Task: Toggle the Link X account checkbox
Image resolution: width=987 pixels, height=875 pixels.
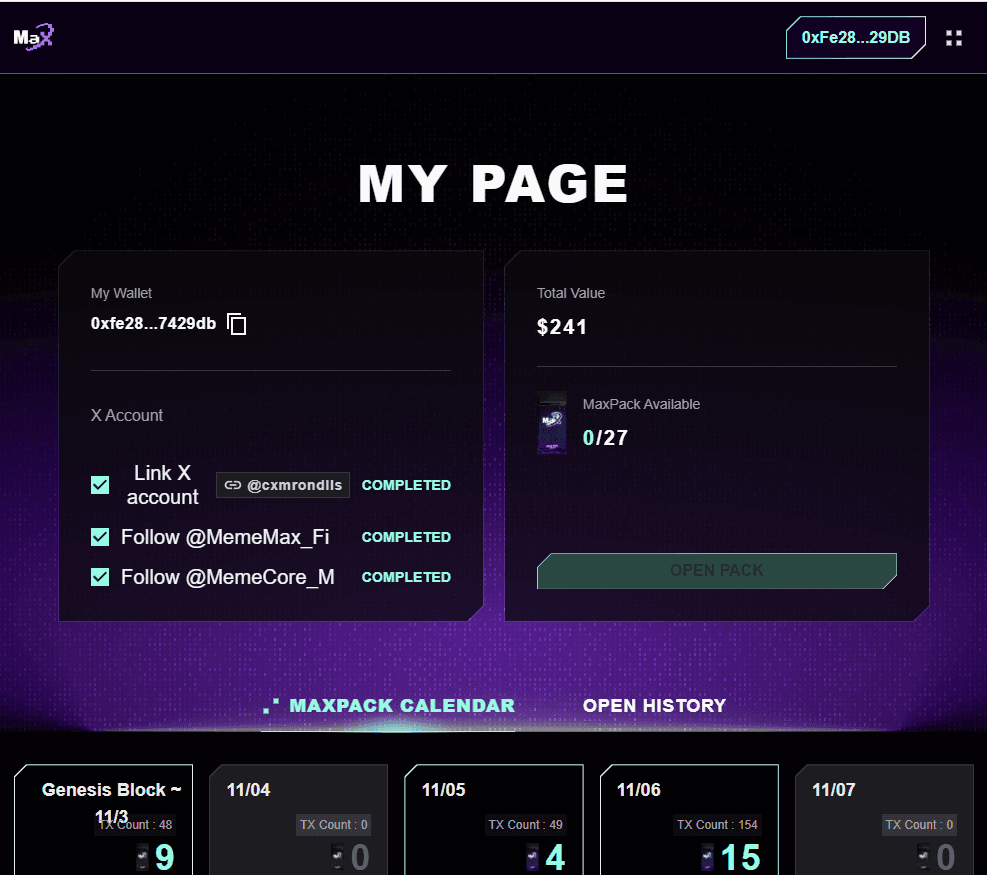Action: click(100, 485)
